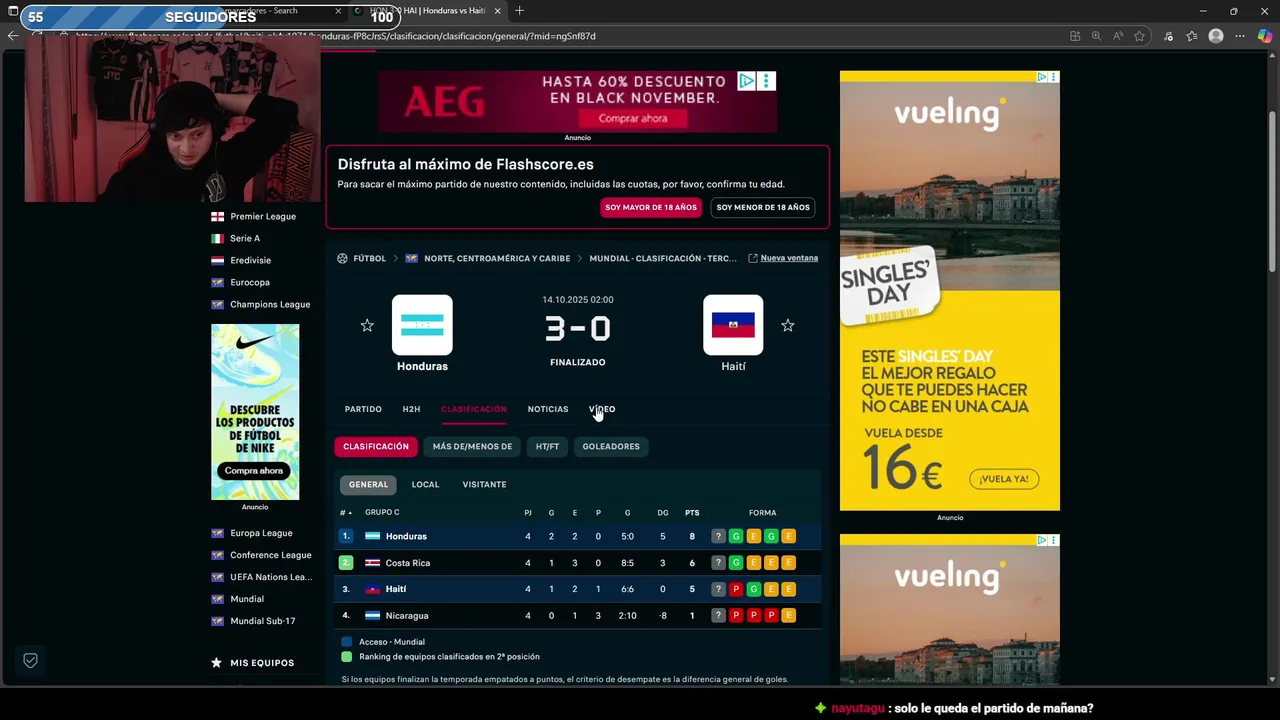The height and width of the screenshot is (720, 1280).
Task: Click ¡Vuela ya! button on Vueling ad
Action: coord(1004,479)
